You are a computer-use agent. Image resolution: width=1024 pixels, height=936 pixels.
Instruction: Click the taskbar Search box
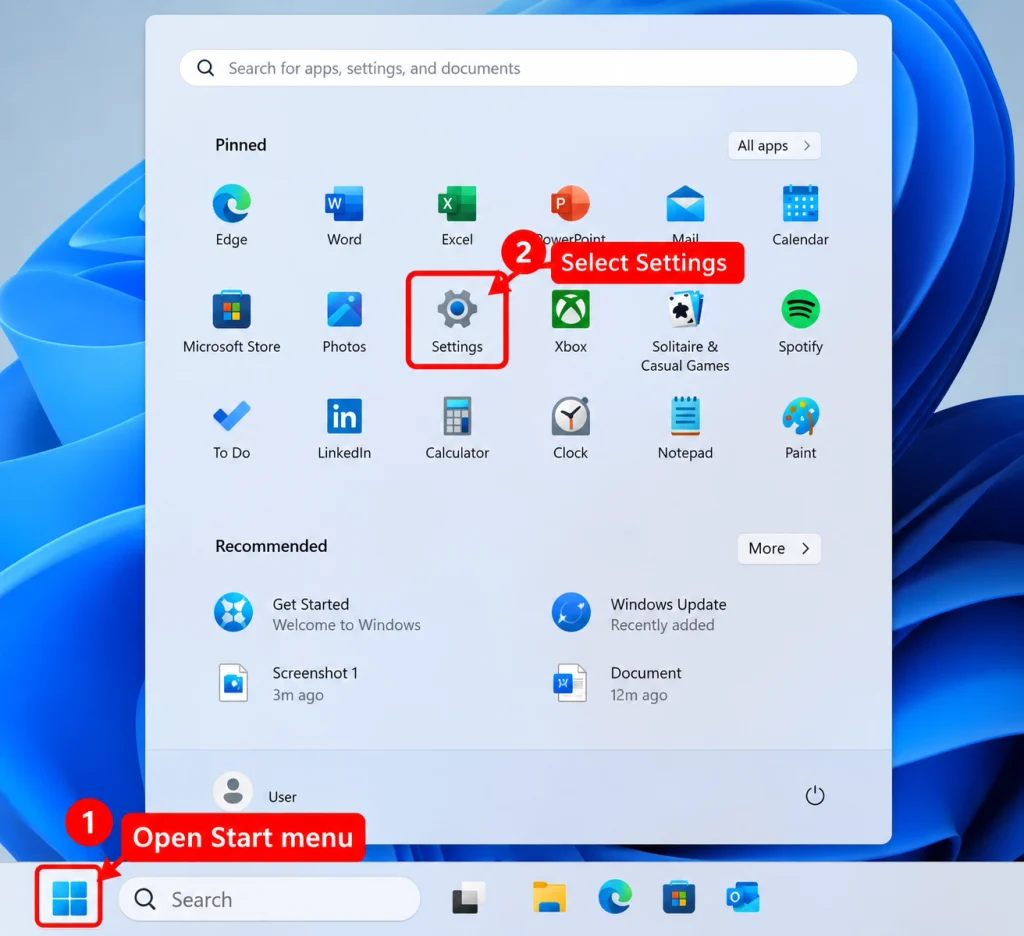pos(269,899)
